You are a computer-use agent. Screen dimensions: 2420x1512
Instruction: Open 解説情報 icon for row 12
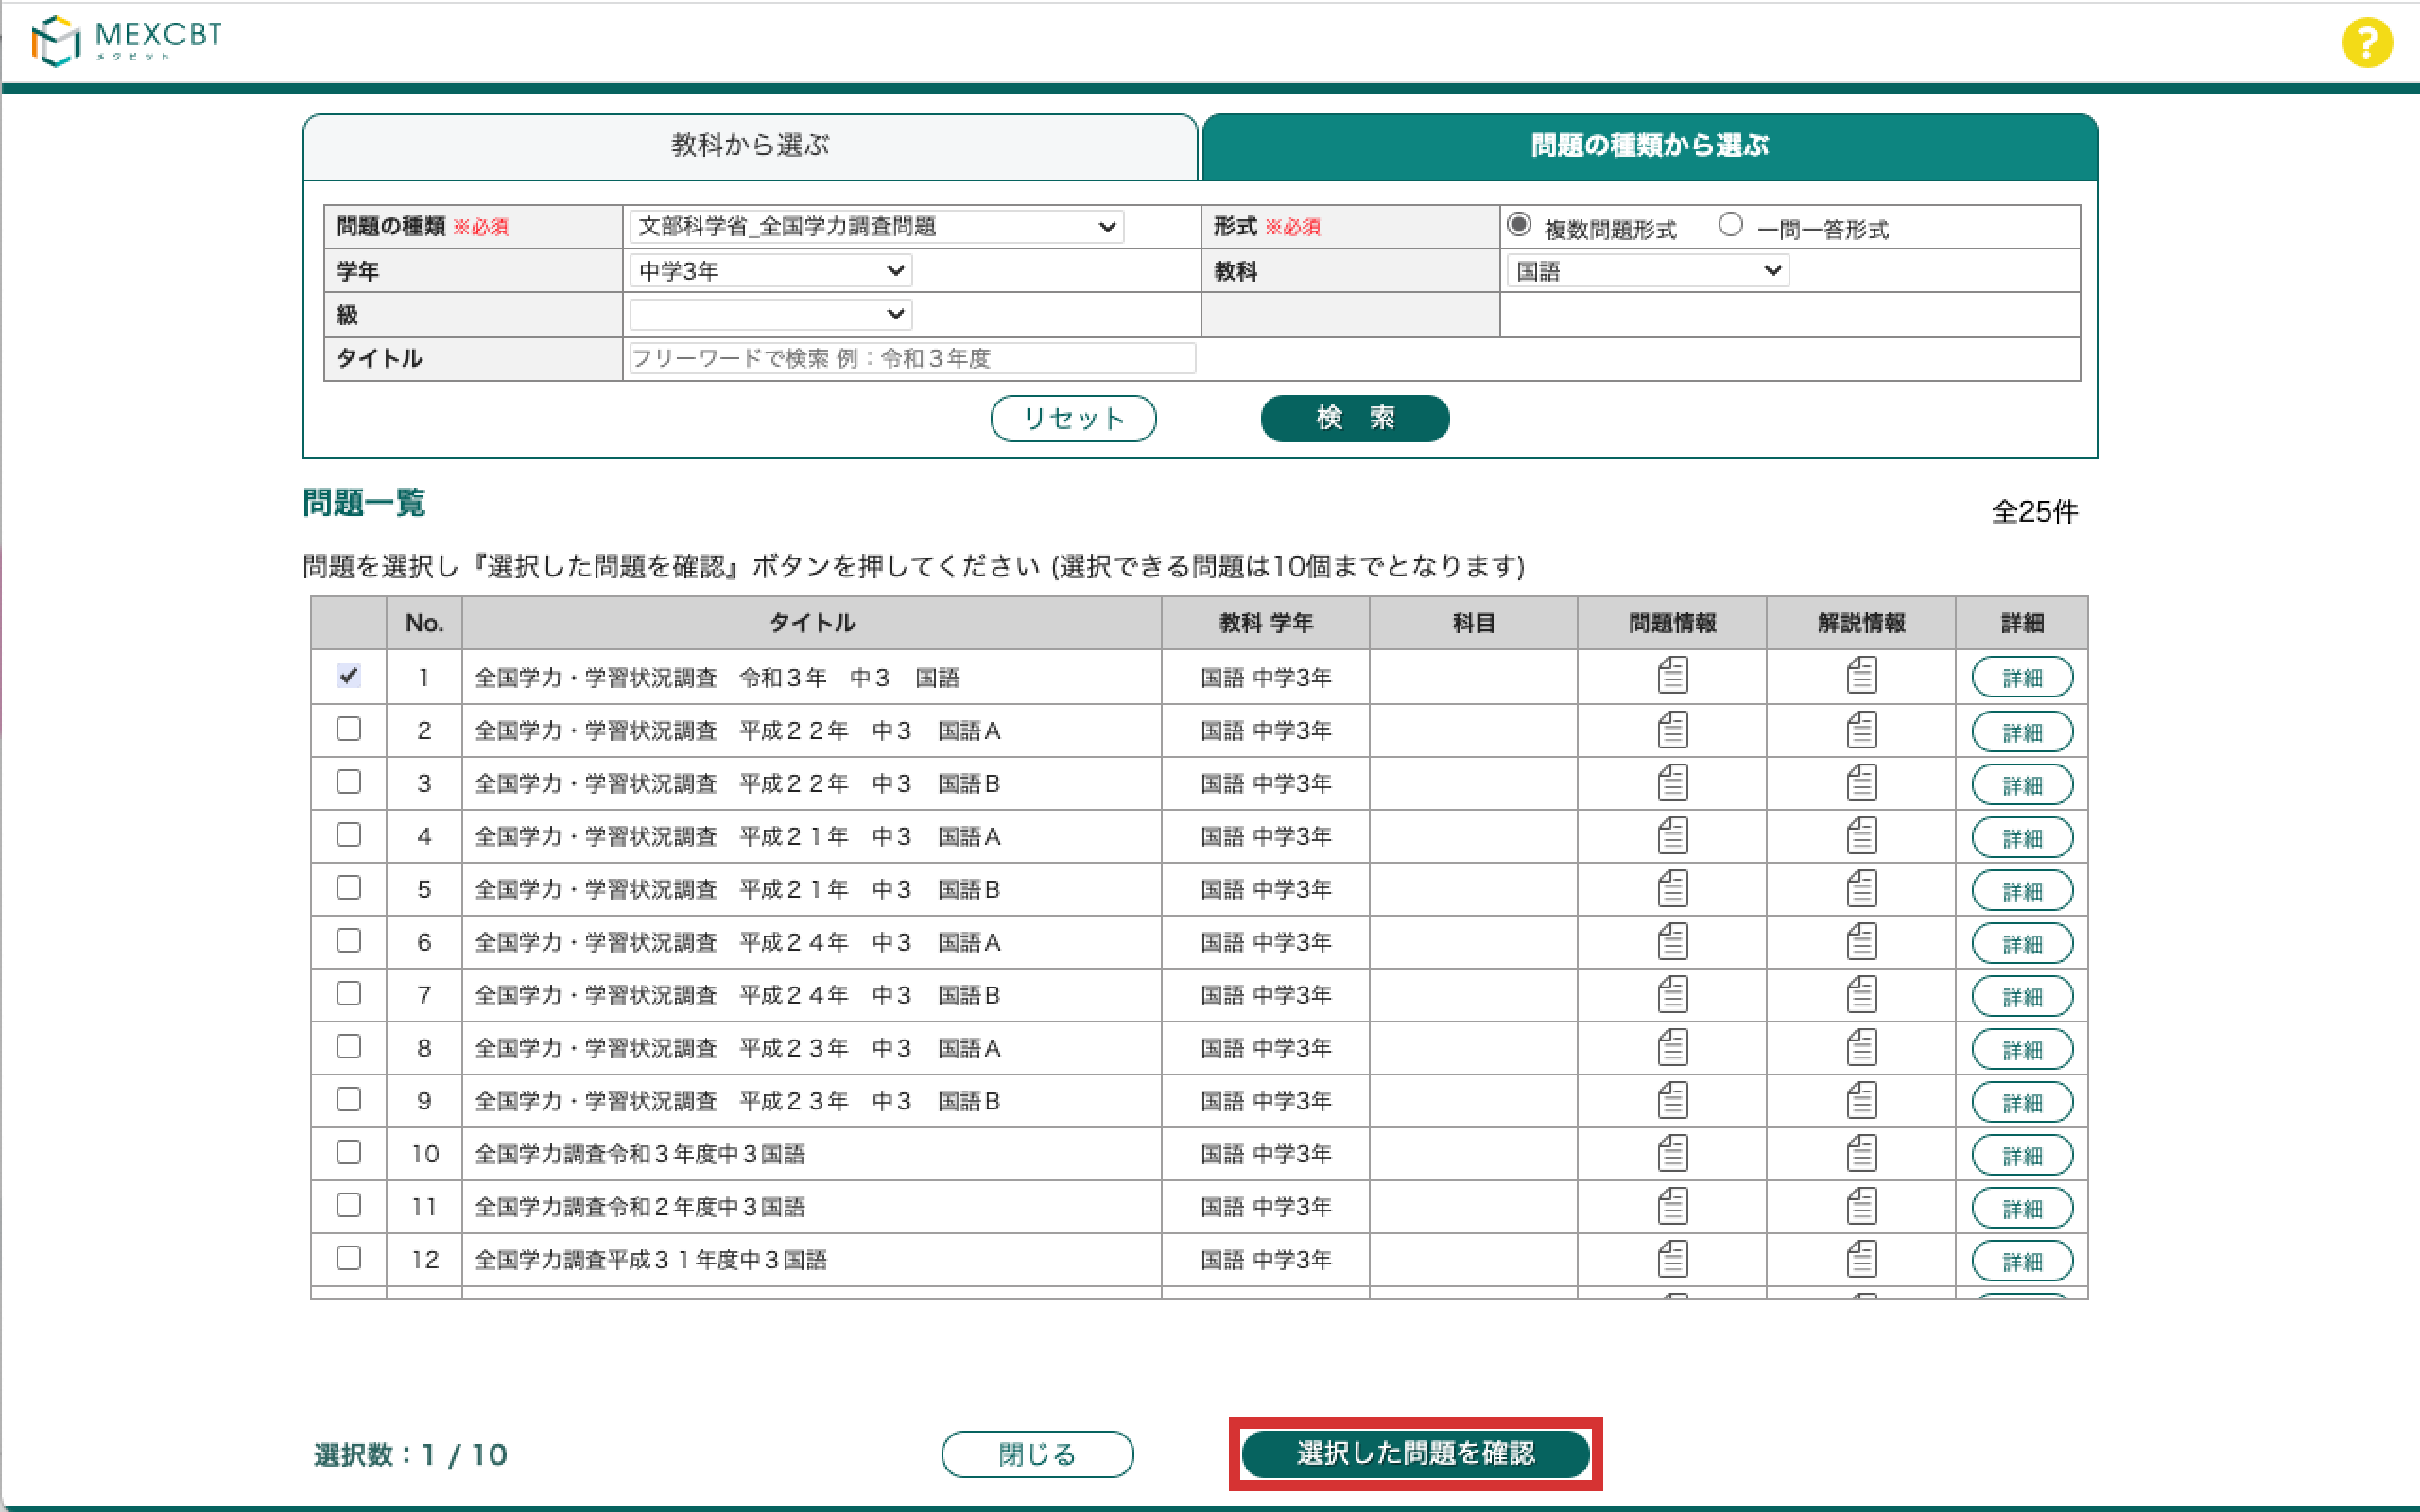point(1861,1259)
